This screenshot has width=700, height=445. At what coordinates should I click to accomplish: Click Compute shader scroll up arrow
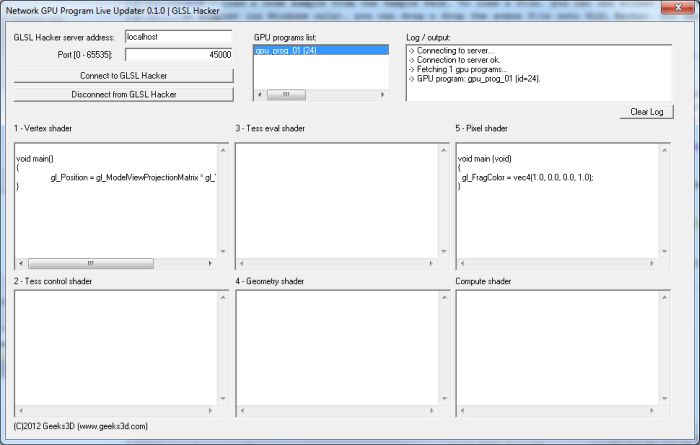664,297
